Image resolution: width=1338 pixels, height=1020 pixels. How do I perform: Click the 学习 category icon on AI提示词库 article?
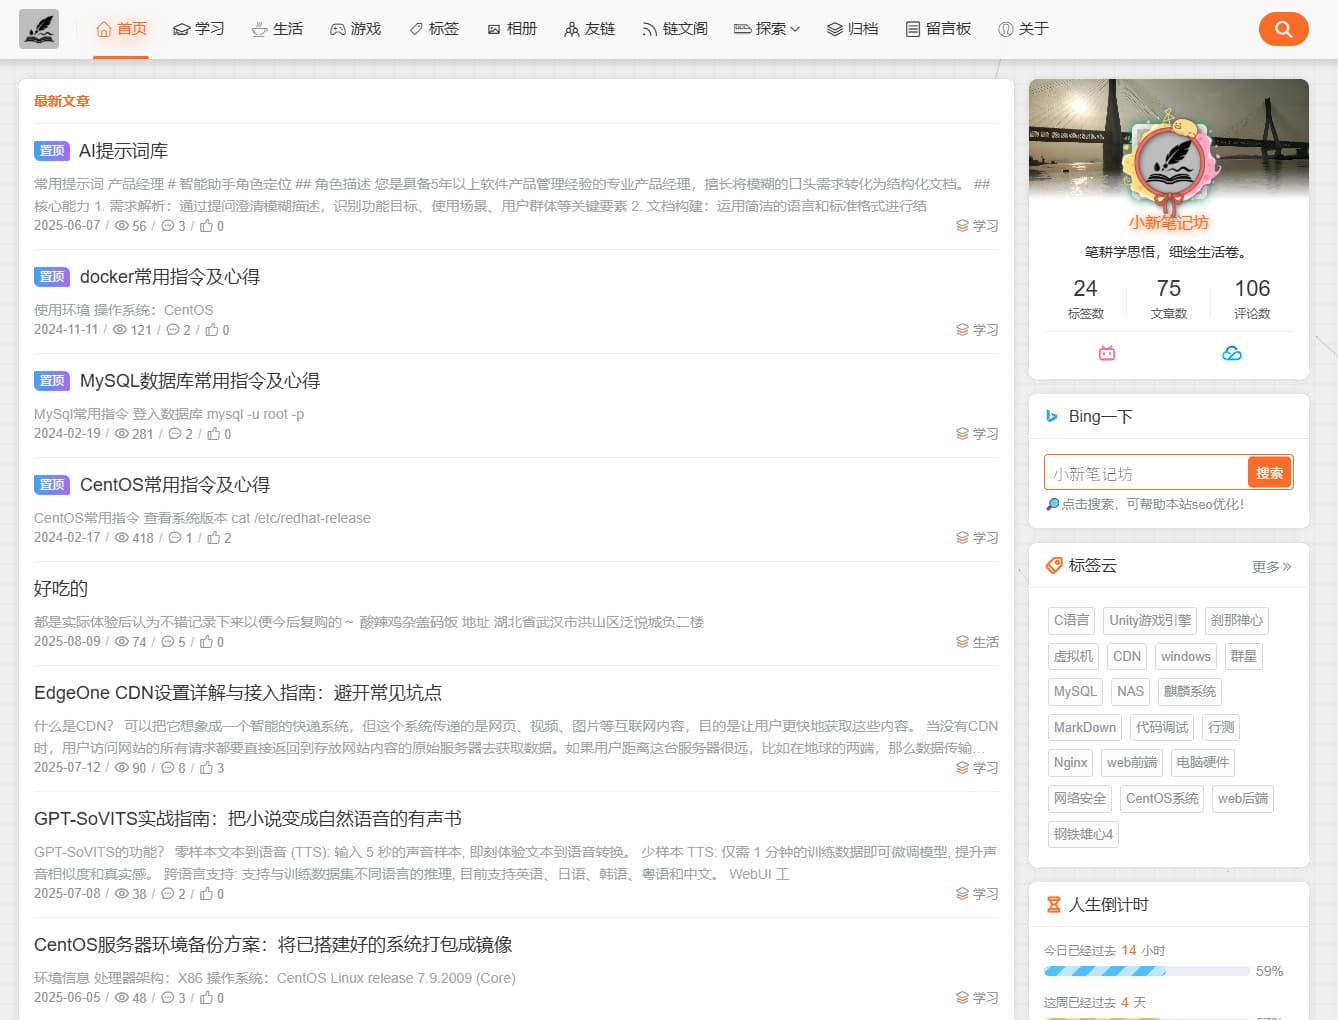[961, 225]
